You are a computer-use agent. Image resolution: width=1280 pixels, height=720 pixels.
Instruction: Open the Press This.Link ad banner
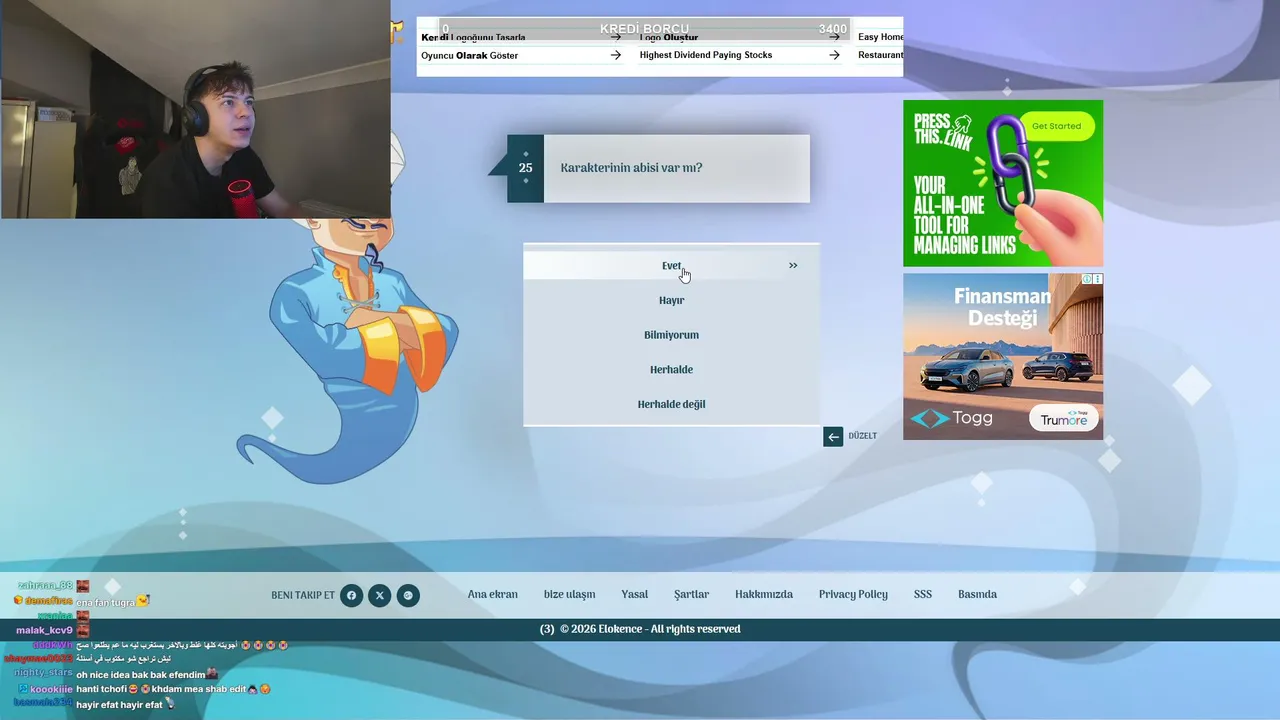coord(1003,183)
